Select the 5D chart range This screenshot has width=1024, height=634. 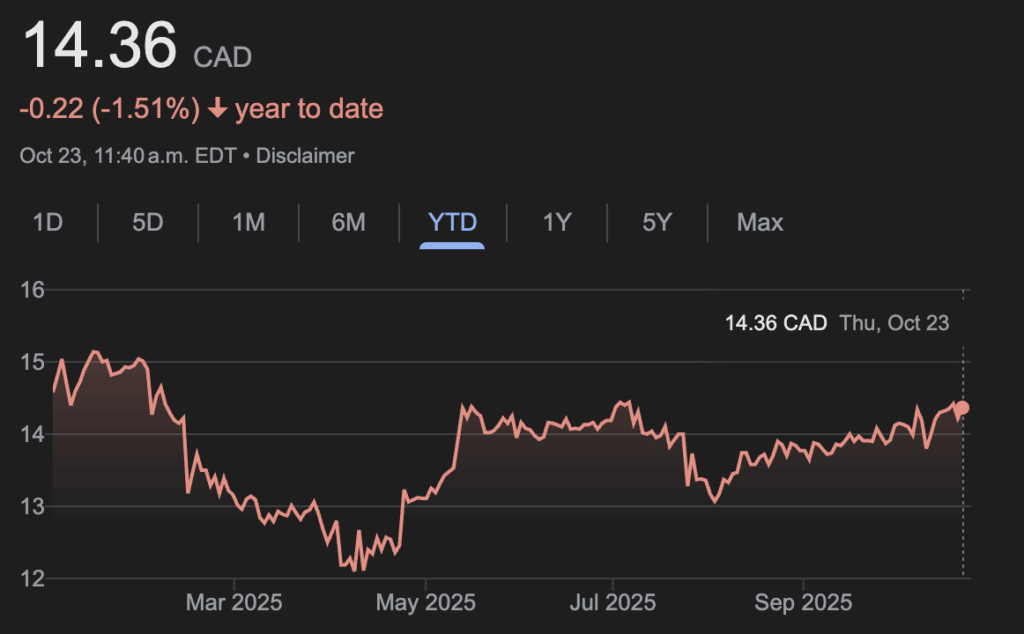point(147,222)
